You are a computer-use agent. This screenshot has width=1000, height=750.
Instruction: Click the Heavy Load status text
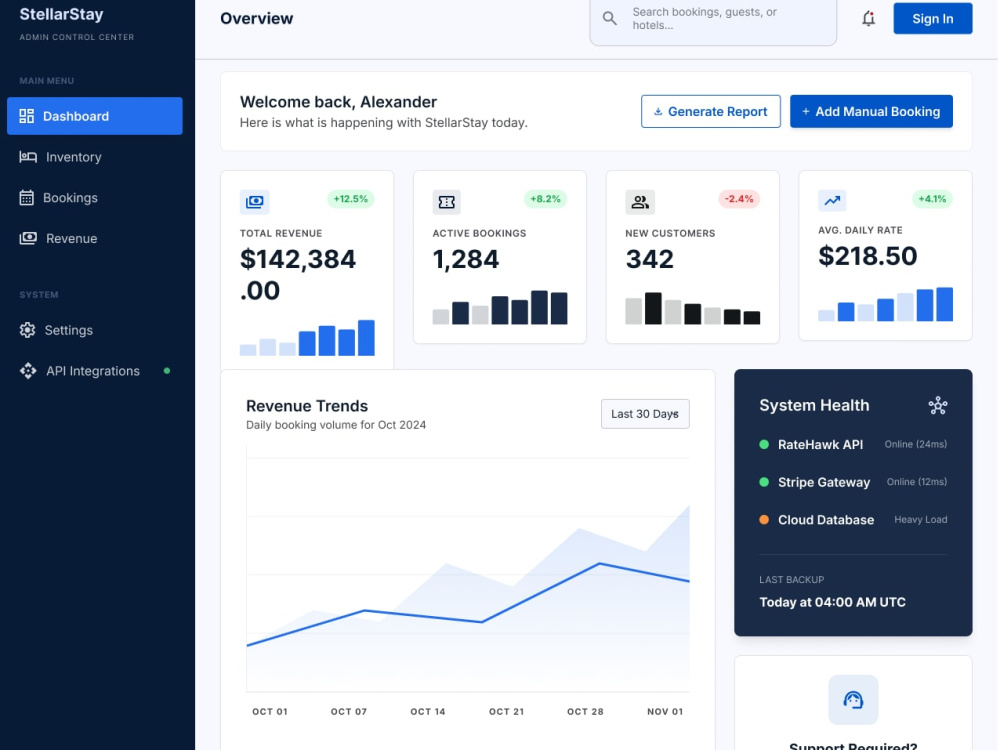pyautogui.click(x=921, y=520)
